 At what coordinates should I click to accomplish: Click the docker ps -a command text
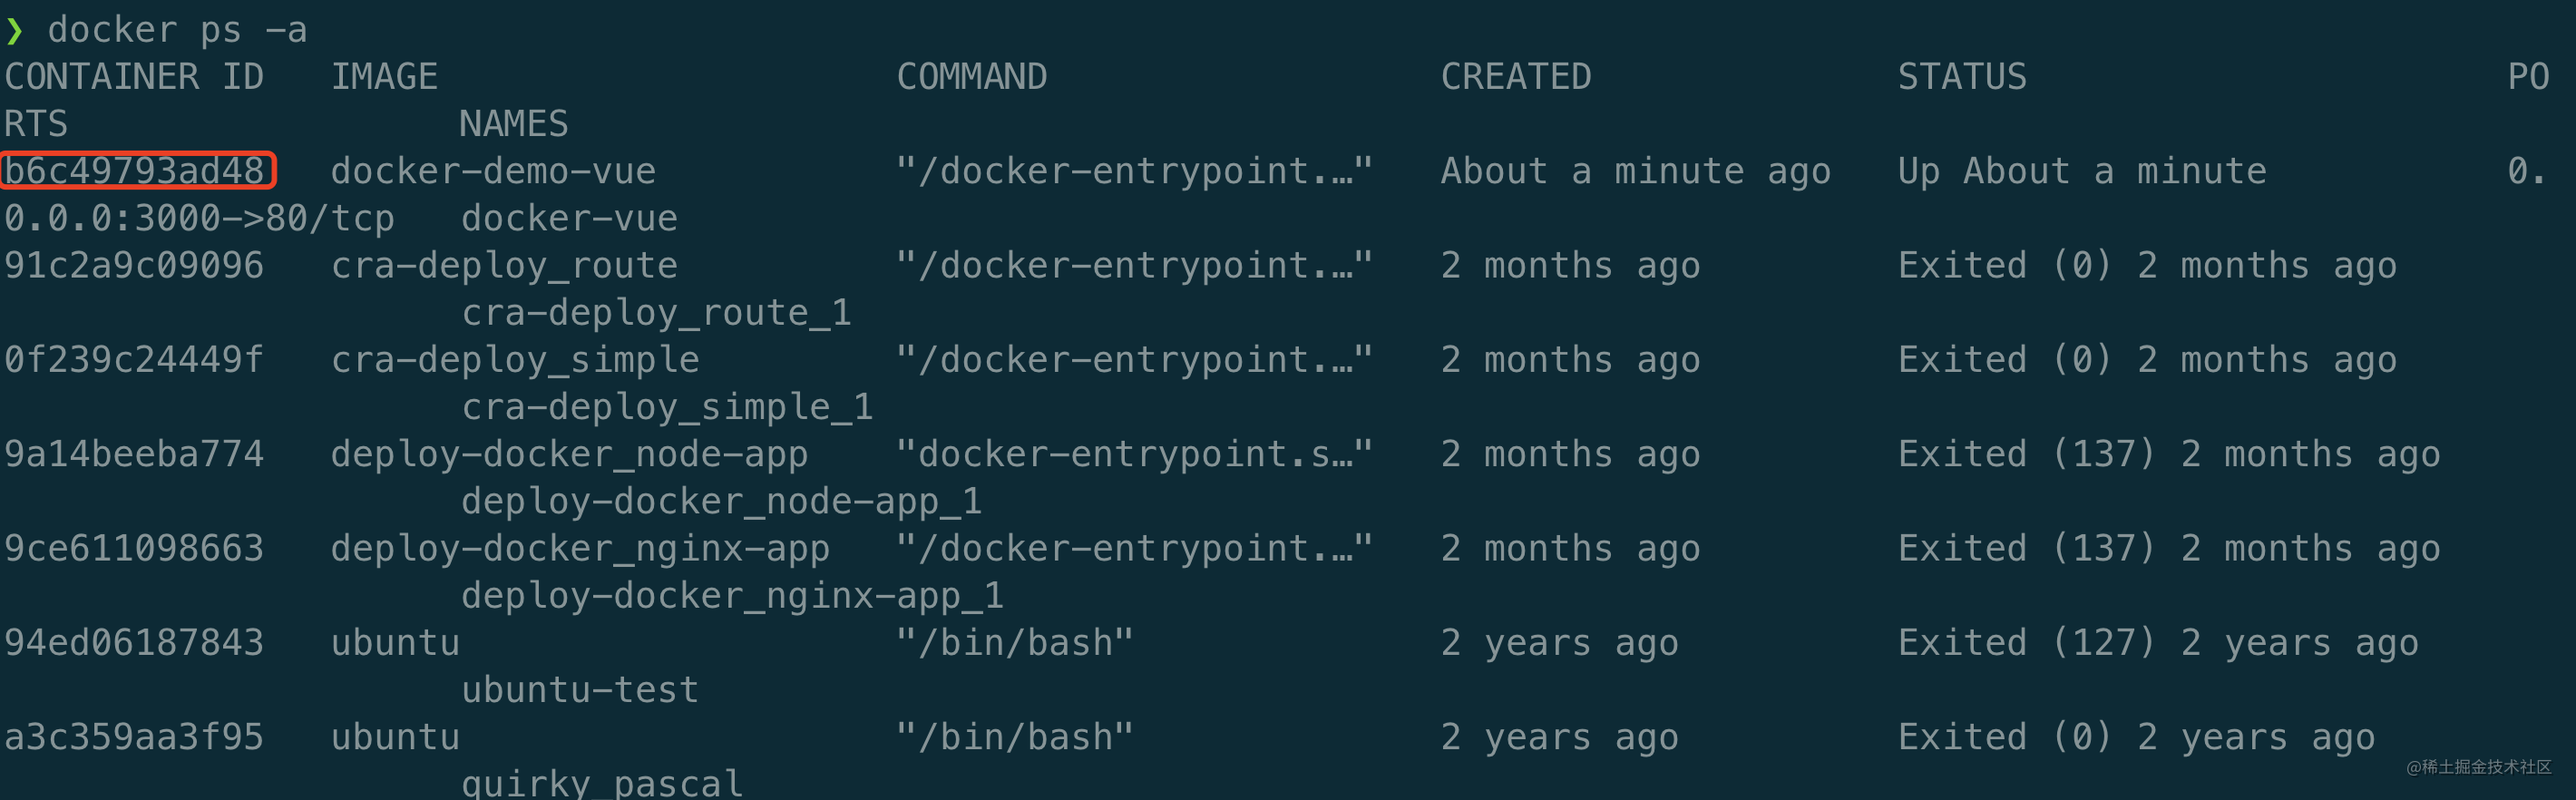coord(177,30)
